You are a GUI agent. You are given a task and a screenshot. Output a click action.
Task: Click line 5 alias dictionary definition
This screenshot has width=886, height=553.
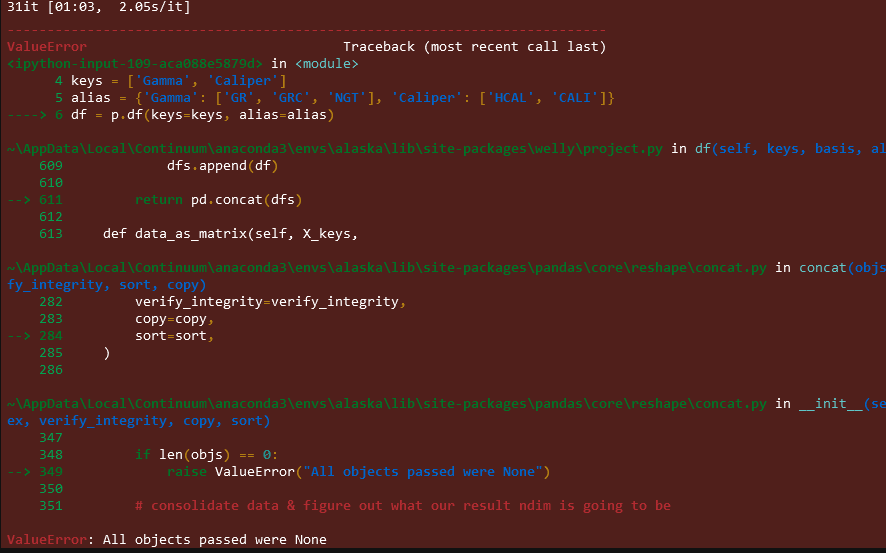pos(342,98)
